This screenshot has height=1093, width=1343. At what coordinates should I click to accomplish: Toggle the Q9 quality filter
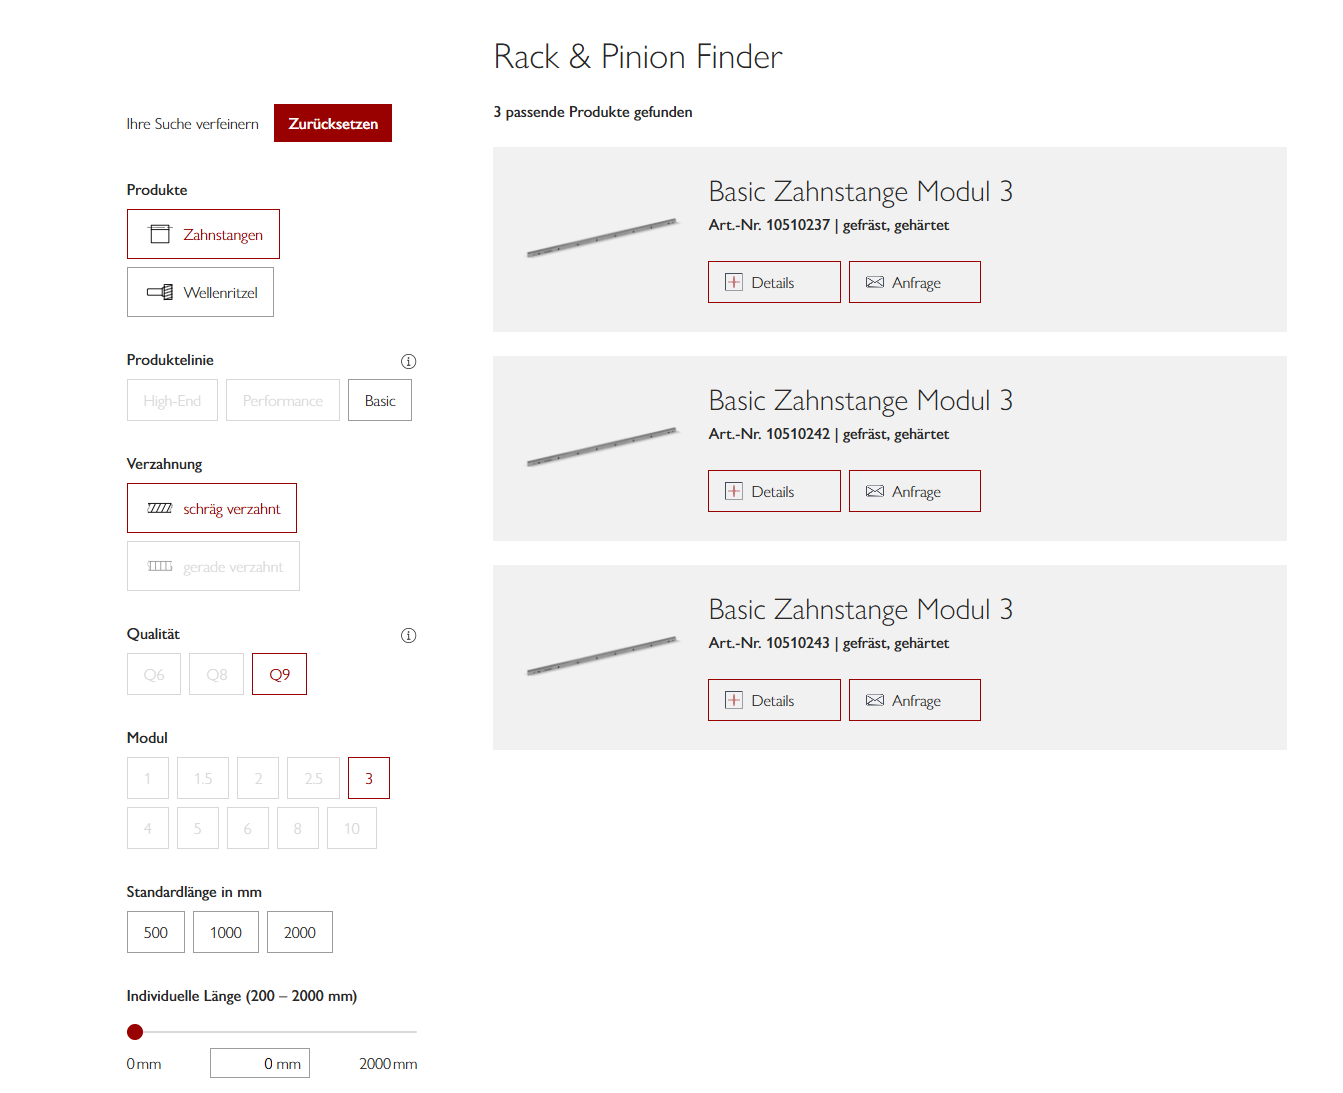click(280, 674)
